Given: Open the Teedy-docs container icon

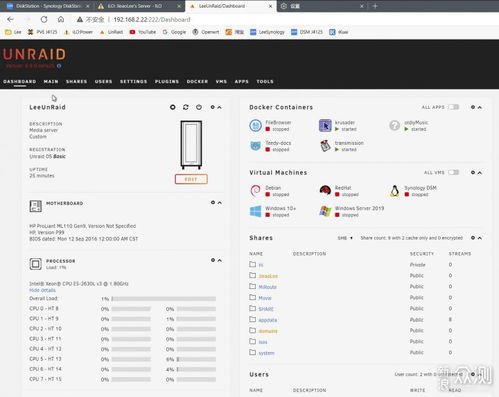Looking at the screenshot, I should pyautogui.click(x=256, y=146).
